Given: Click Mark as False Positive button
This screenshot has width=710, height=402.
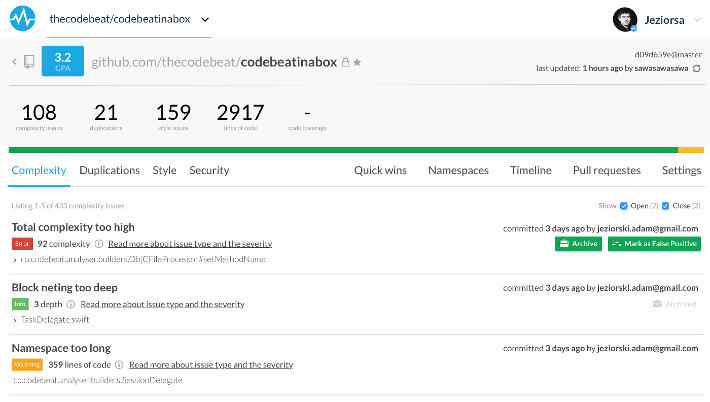Looking at the screenshot, I should click(x=654, y=244).
